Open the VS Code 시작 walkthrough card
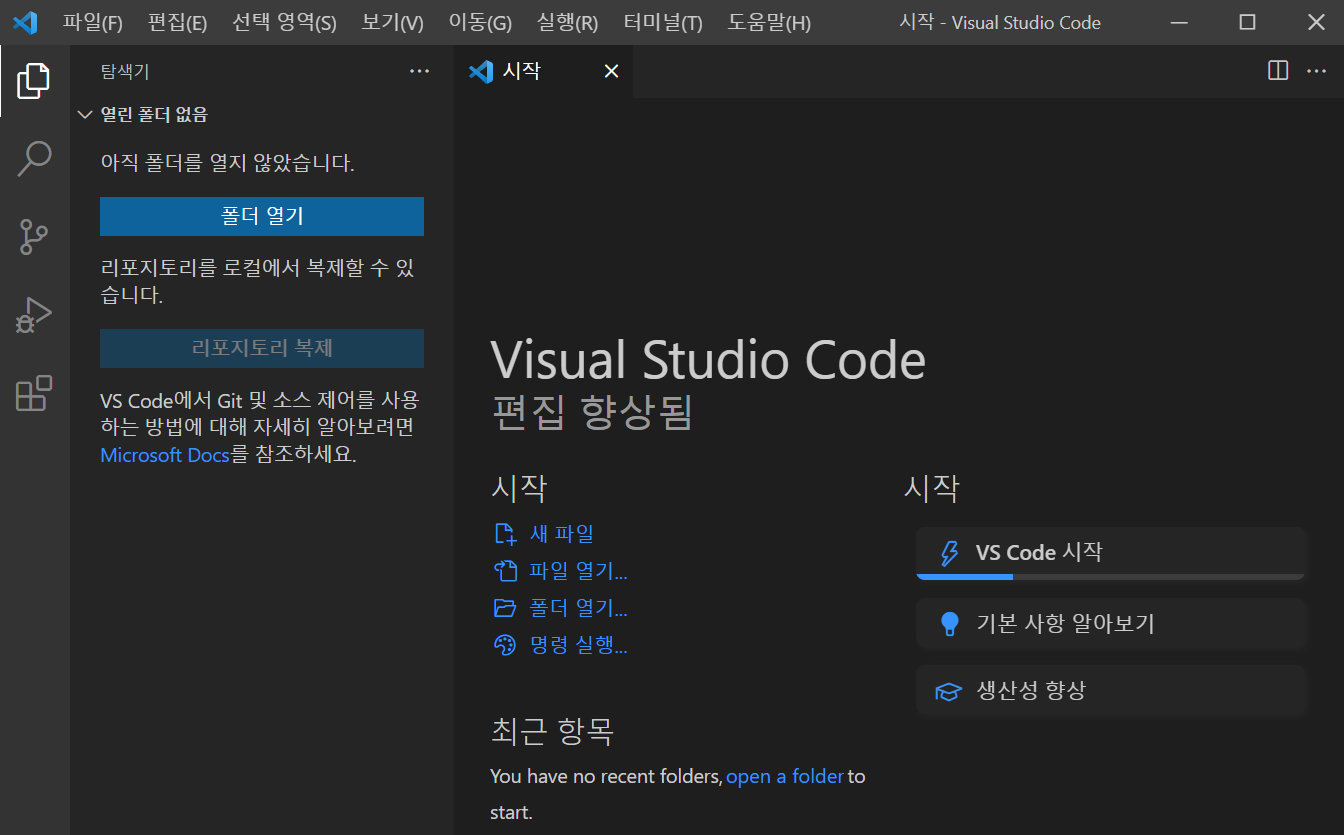The width and height of the screenshot is (1344, 835). (1111, 553)
